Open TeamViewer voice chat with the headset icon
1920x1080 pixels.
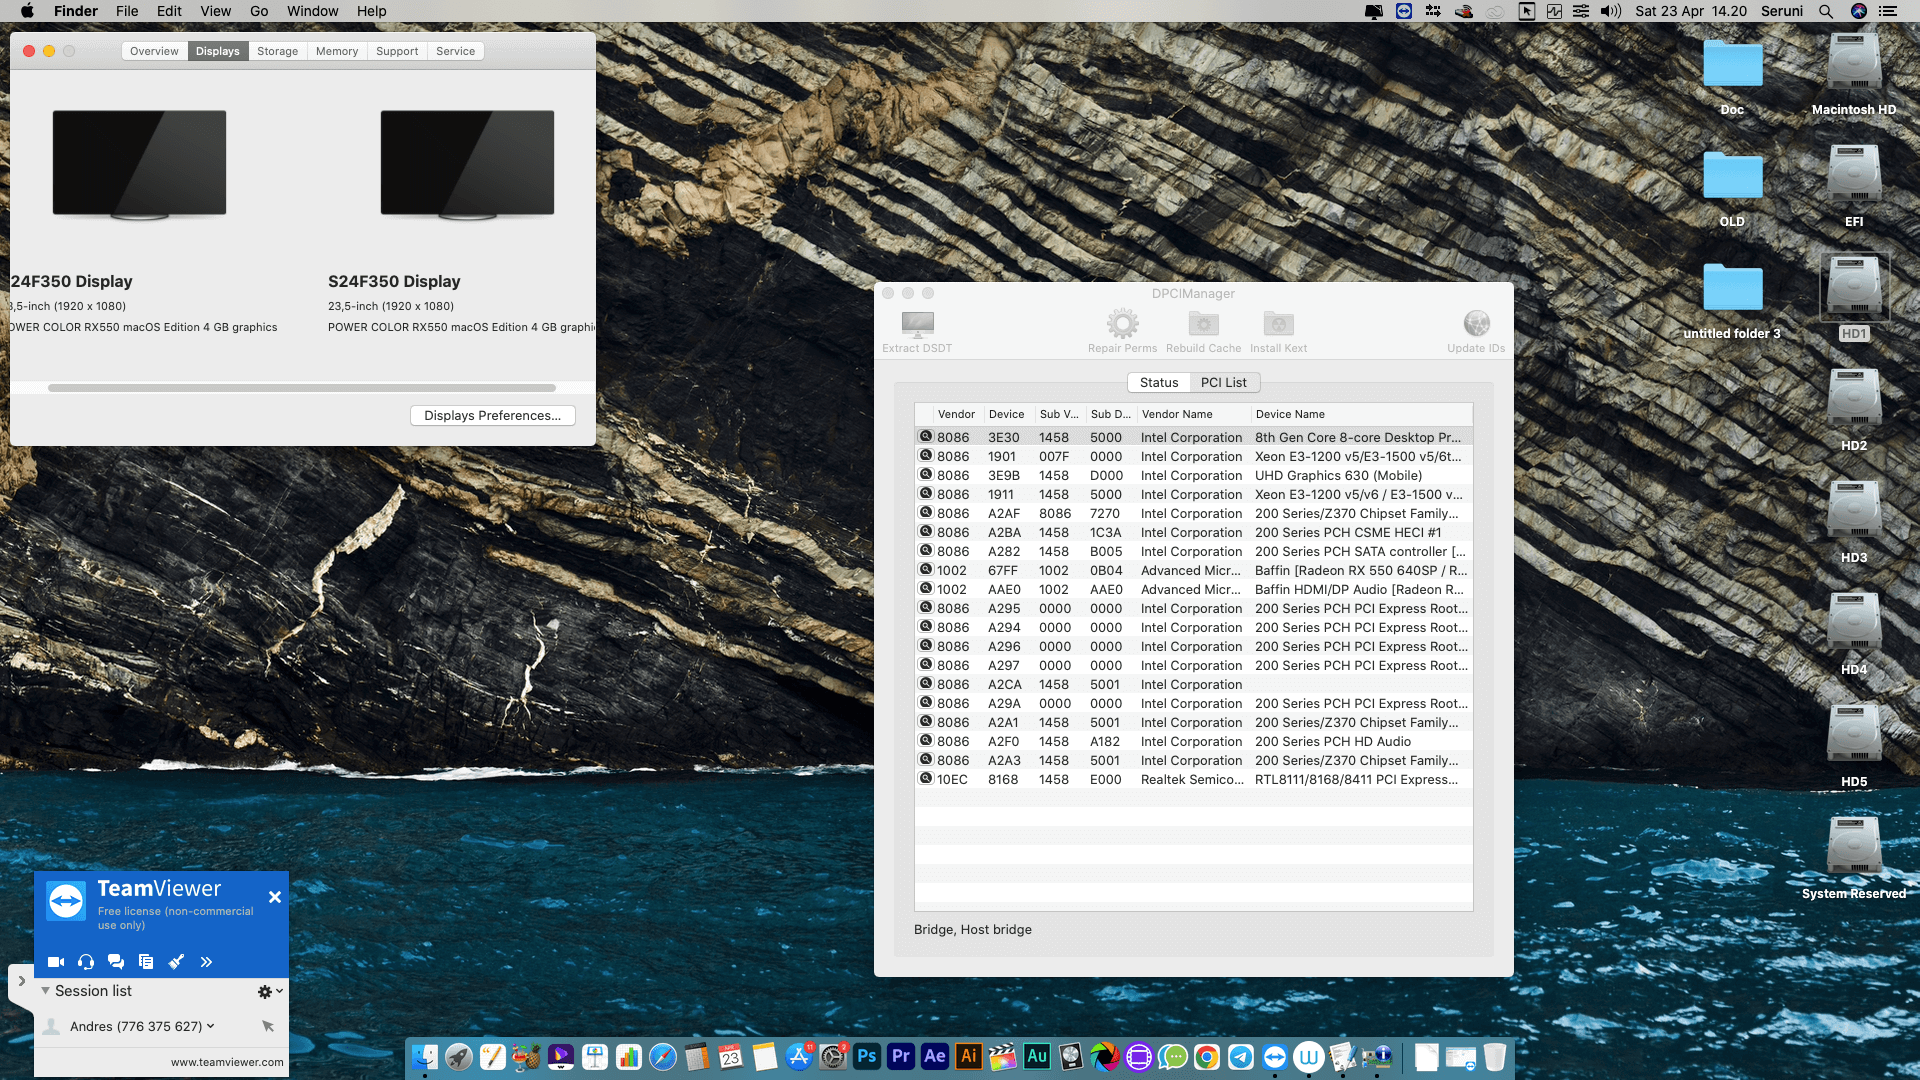tap(85, 961)
